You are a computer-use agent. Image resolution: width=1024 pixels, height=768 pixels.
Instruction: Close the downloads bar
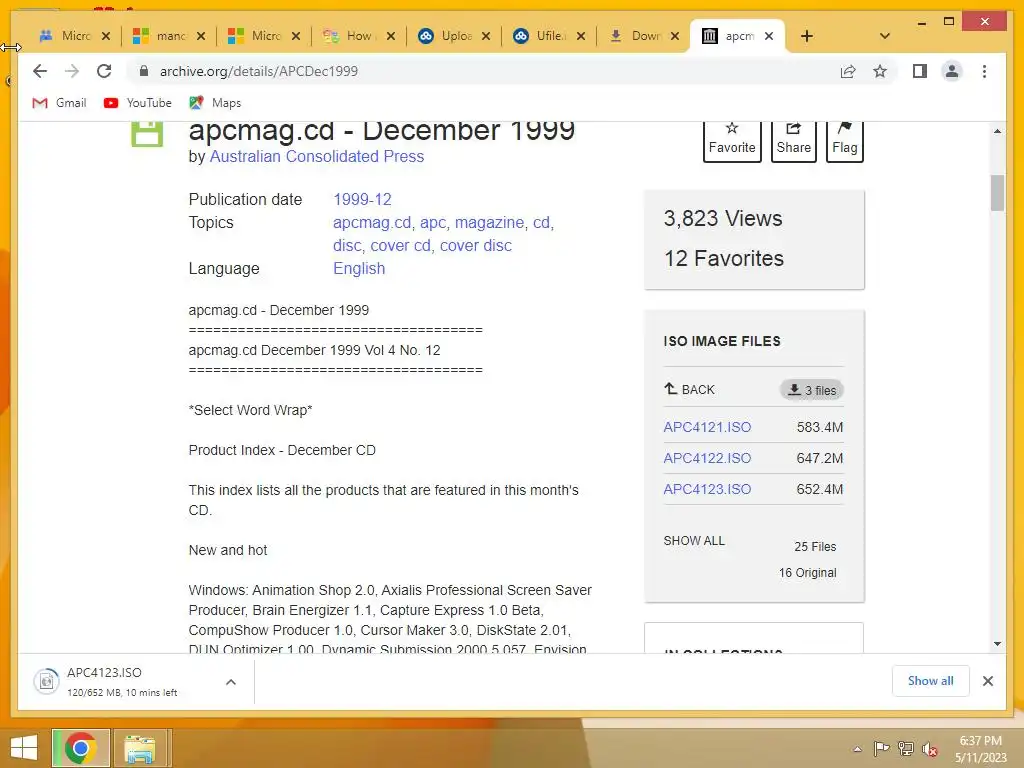(988, 681)
